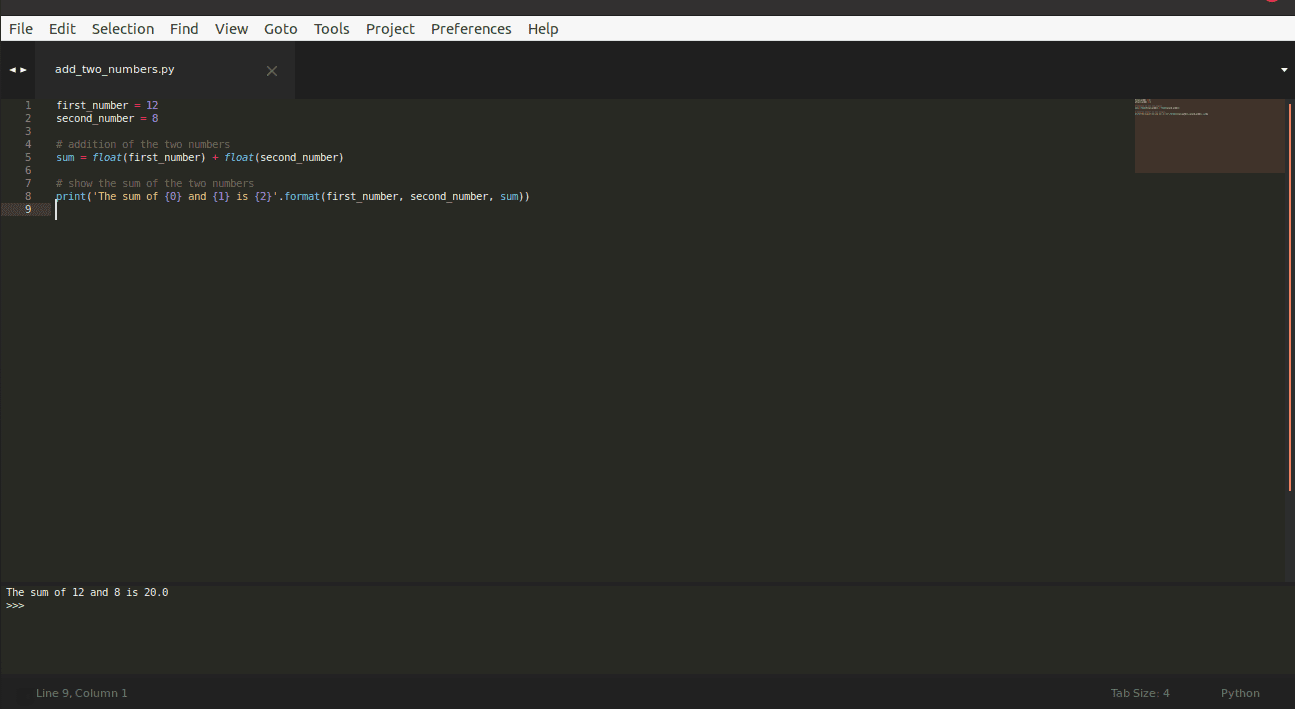Open the File menu
Viewport: 1295px width, 709px height.
pyautogui.click(x=20, y=28)
